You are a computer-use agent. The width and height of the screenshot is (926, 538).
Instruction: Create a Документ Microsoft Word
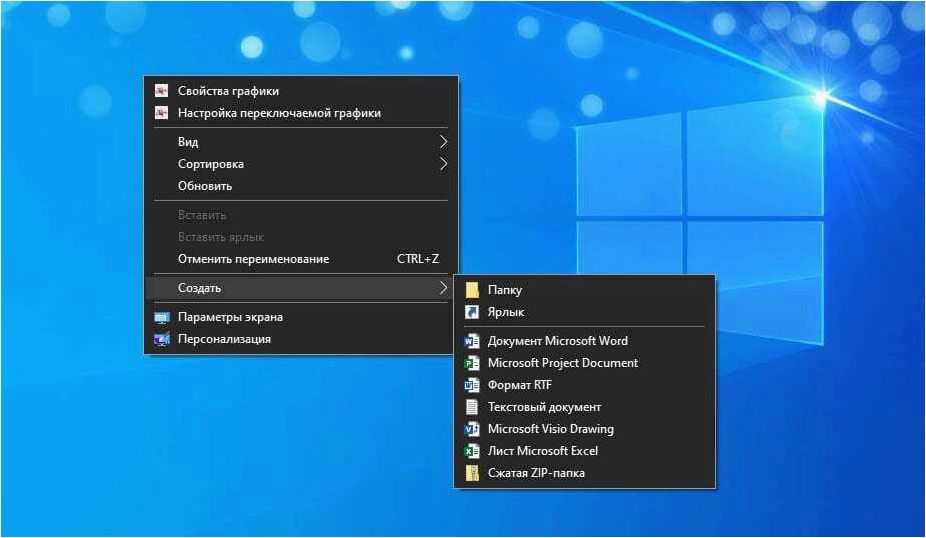pyautogui.click(x=585, y=341)
